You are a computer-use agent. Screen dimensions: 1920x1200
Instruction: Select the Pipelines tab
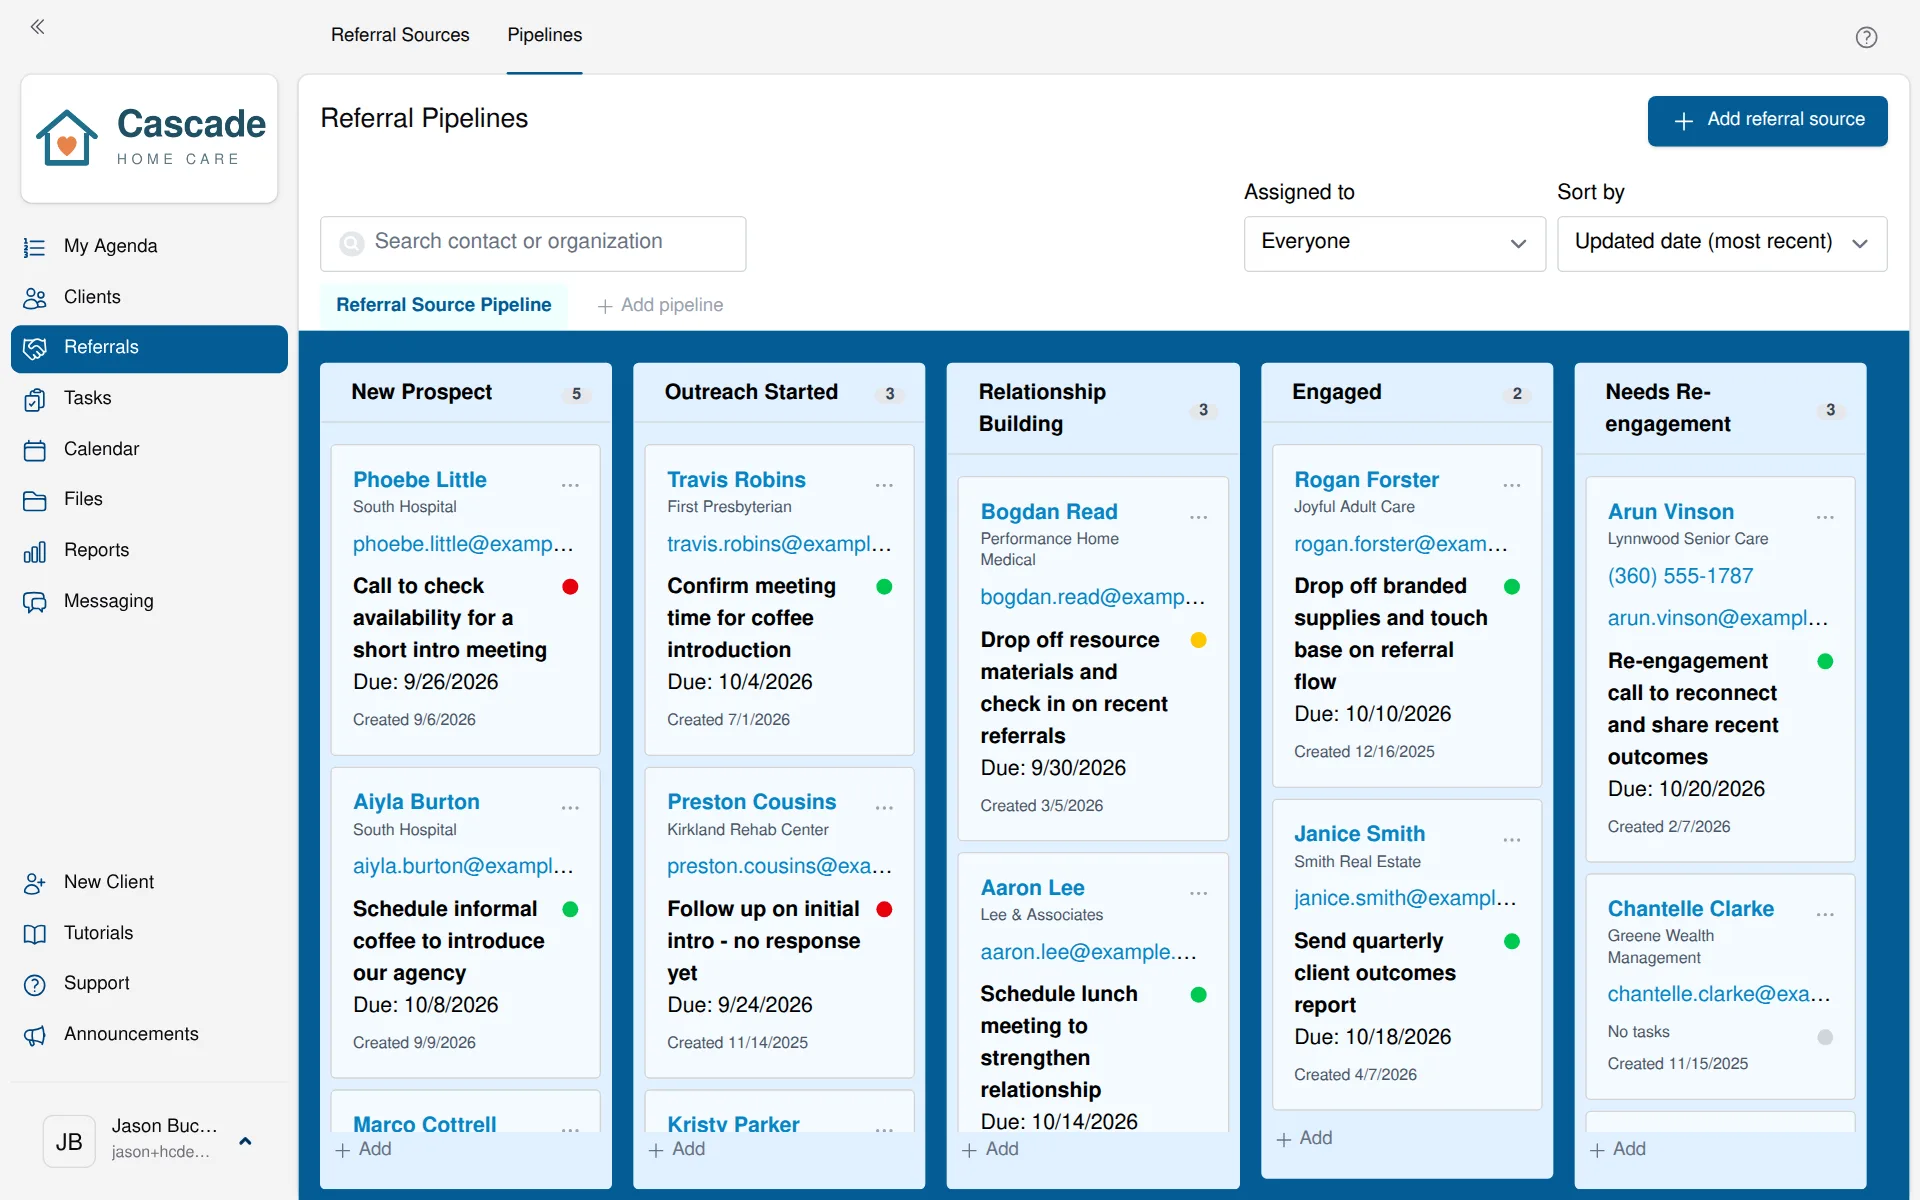pyautogui.click(x=544, y=35)
